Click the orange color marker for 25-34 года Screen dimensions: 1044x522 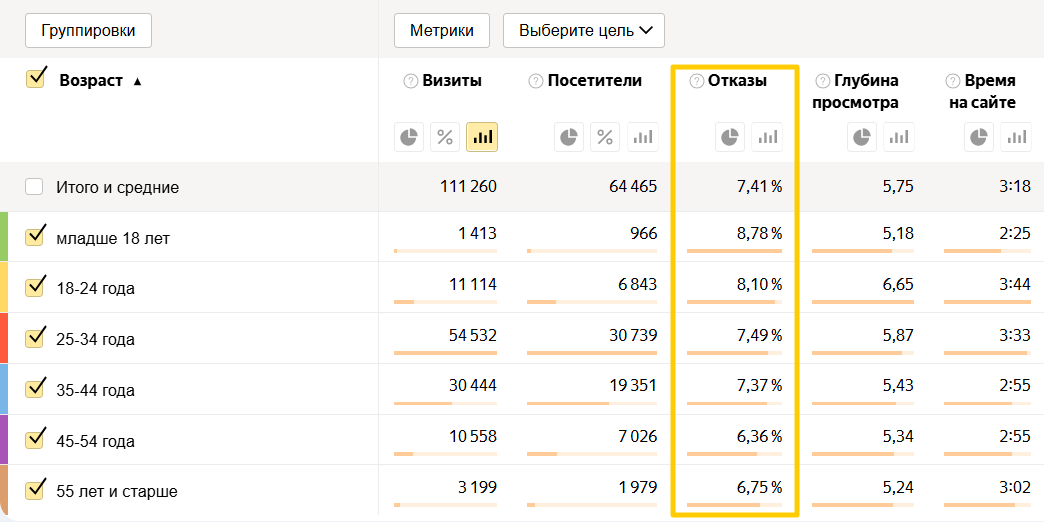pos(4,338)
